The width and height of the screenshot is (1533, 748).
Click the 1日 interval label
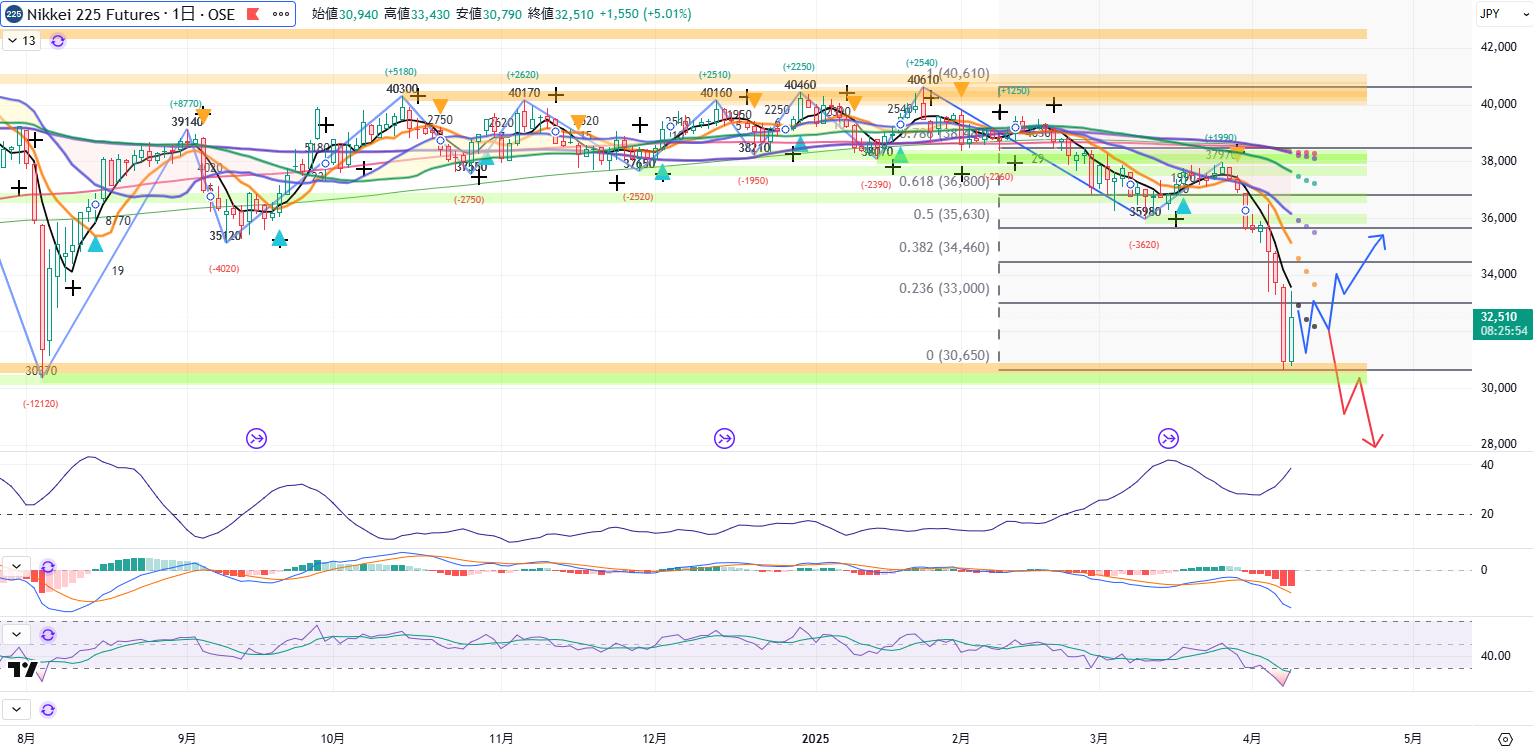[x=181, y=15]
